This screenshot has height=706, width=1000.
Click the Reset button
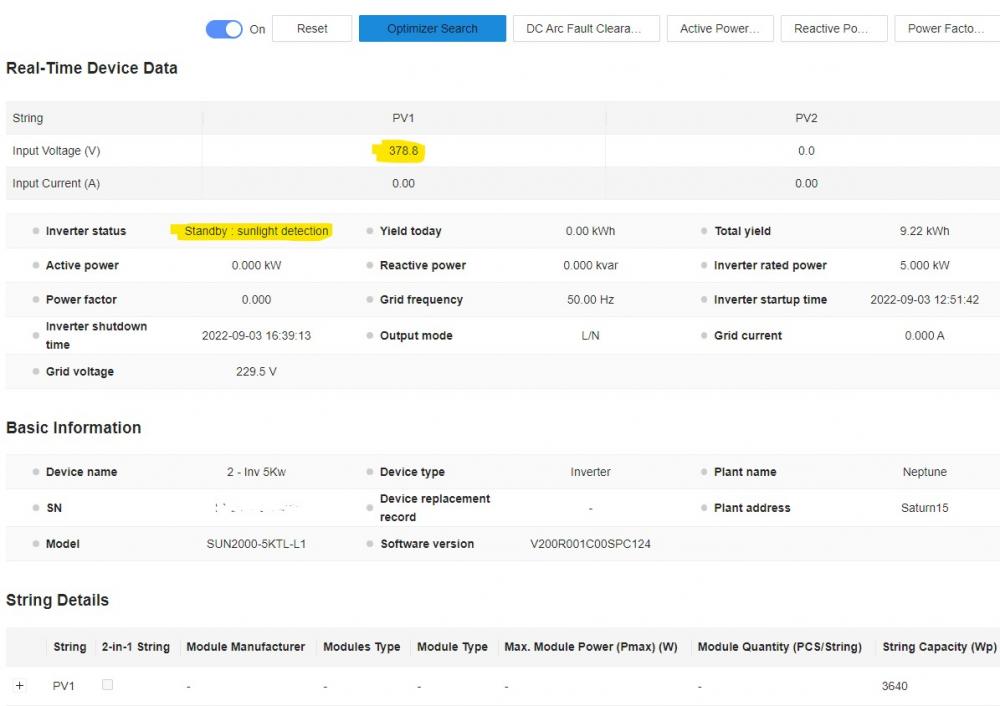pos(312,29)
